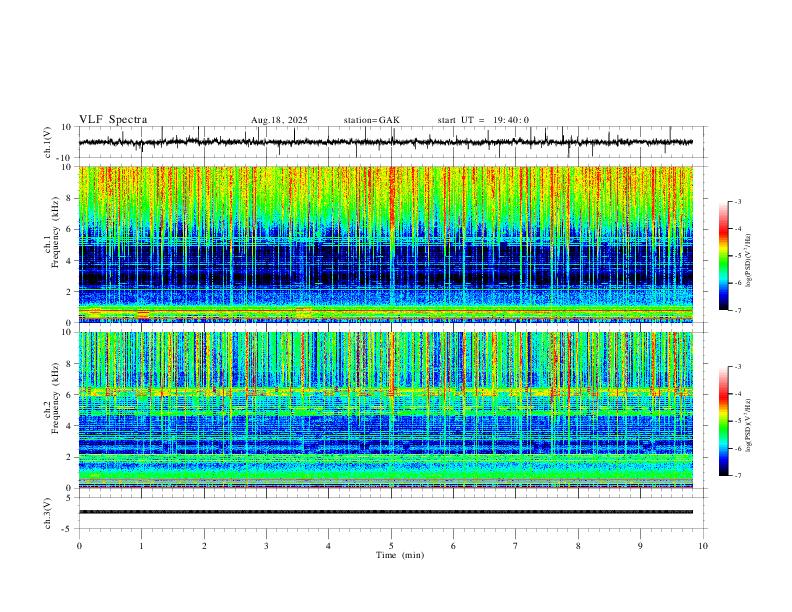Click the "-3" tick on the ch.1 colorbar
The height and width of the screenshot is (612, 792).
coord(737,201)
